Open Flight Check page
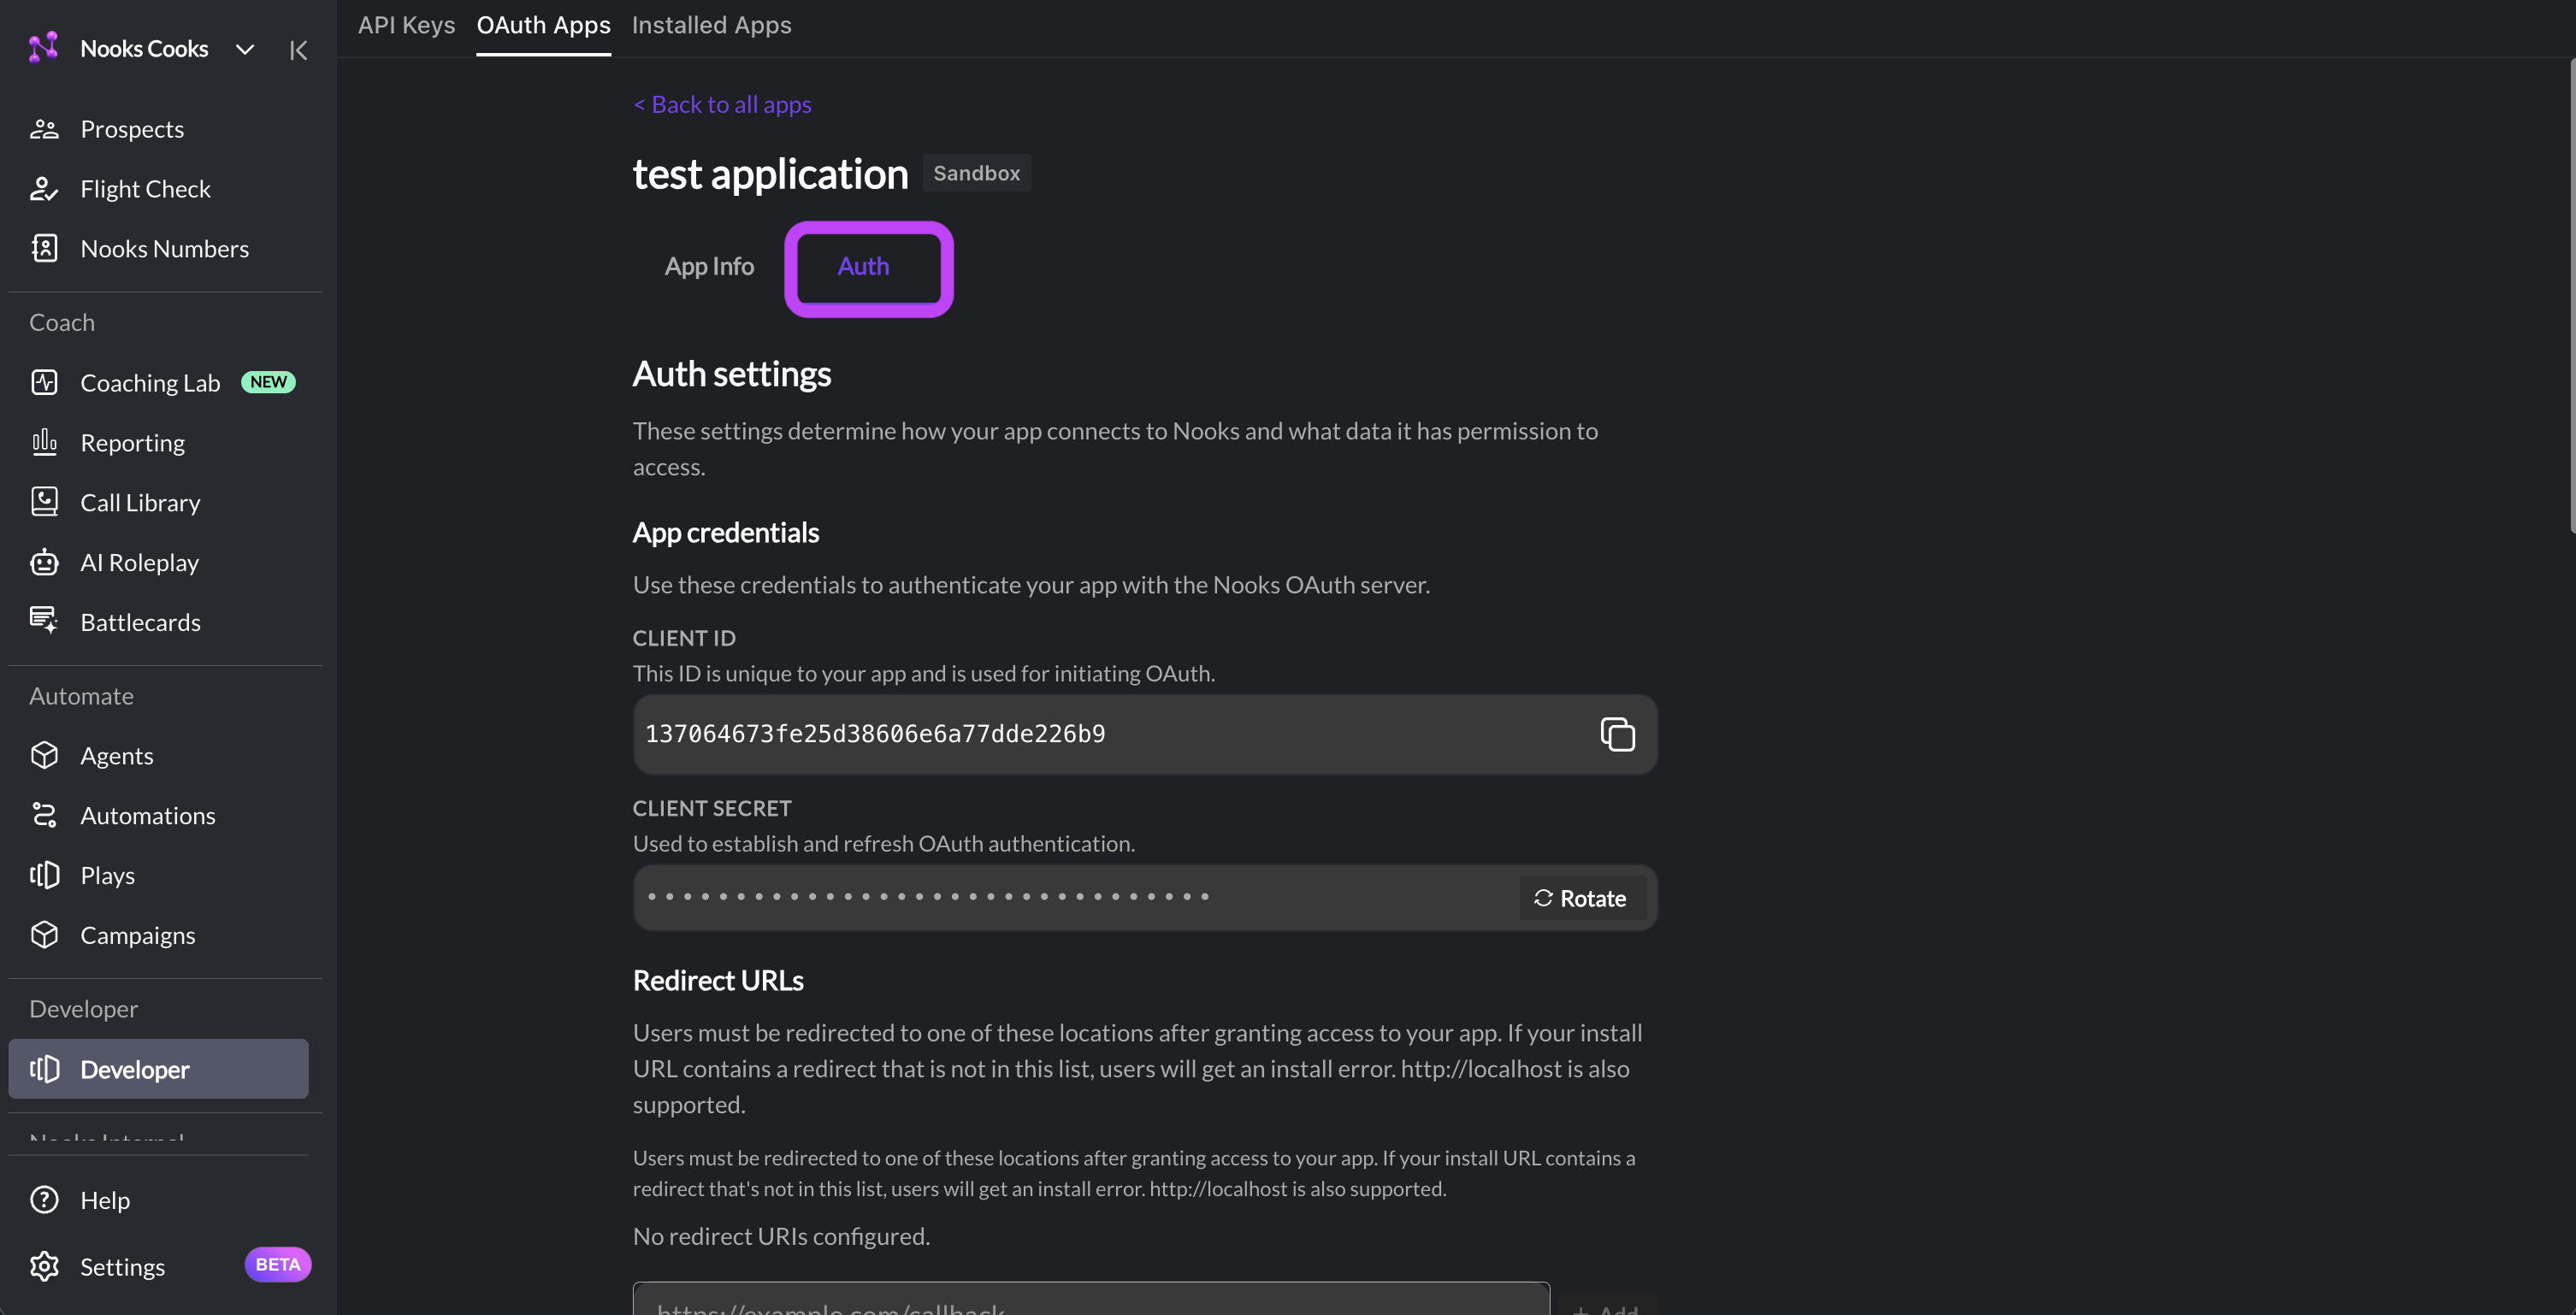2576x1315 pixels. (145, 189)
